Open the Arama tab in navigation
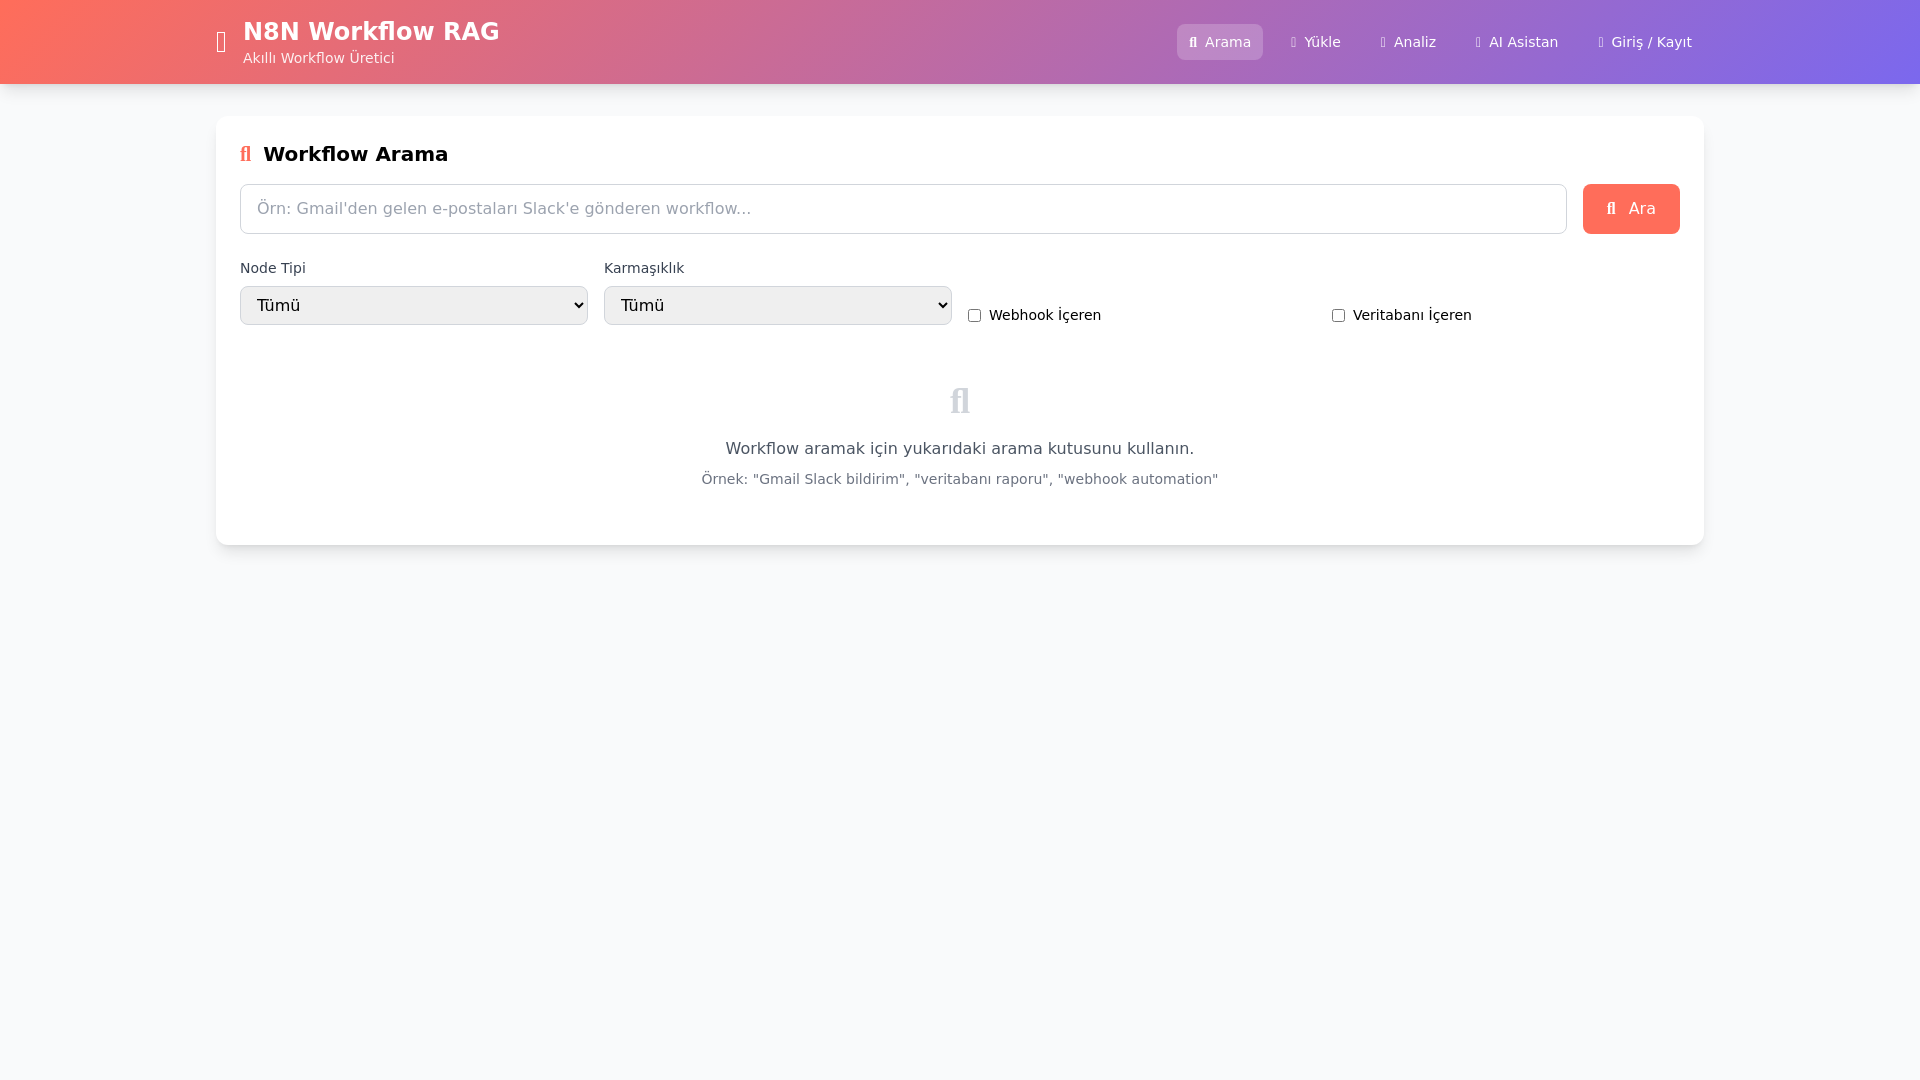Viewport: 1920px width, 1080px height. (1219, 42)
